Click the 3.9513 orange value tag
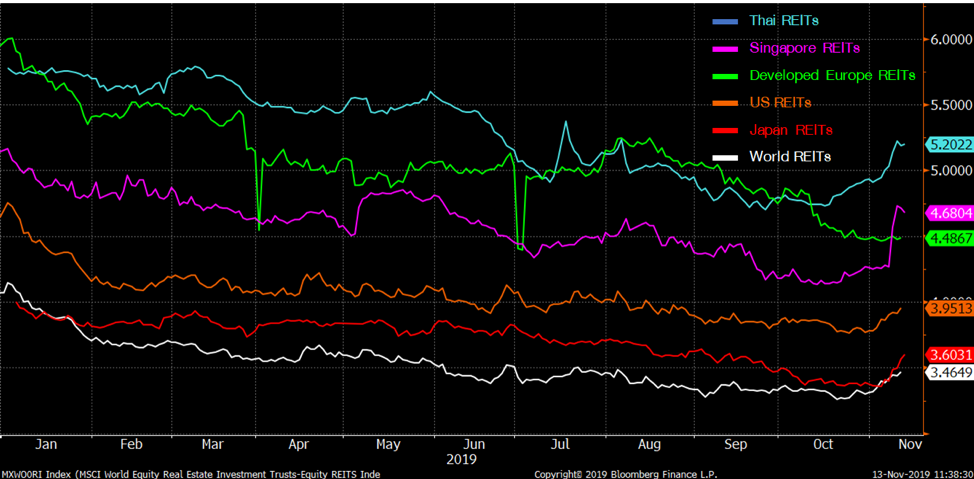Viewport: 974px width, 479px height. [949, 309]
